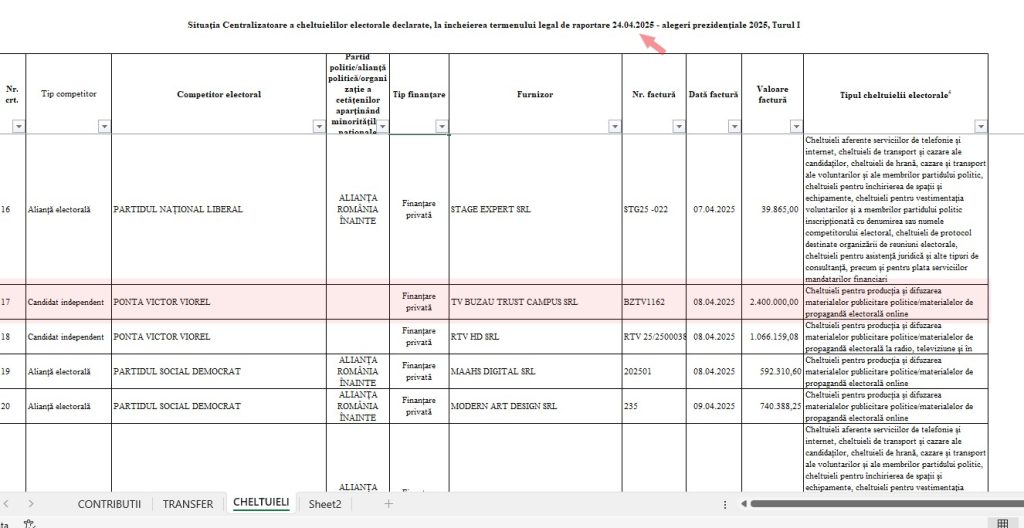Open the Furnizor filter dropdown
The image size is (1024, 528).
pyautogui.click(x=615, y=126)
